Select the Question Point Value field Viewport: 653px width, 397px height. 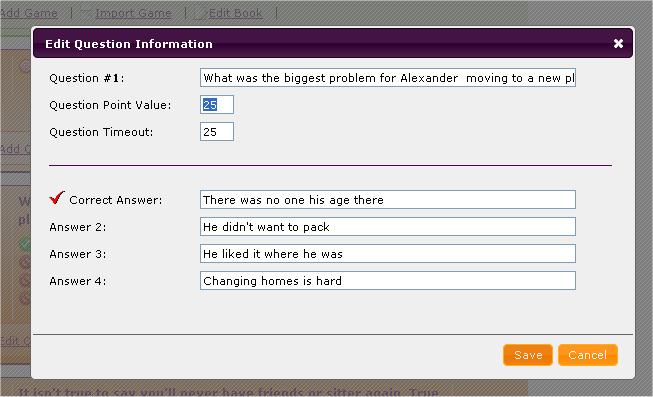[217, 105]
